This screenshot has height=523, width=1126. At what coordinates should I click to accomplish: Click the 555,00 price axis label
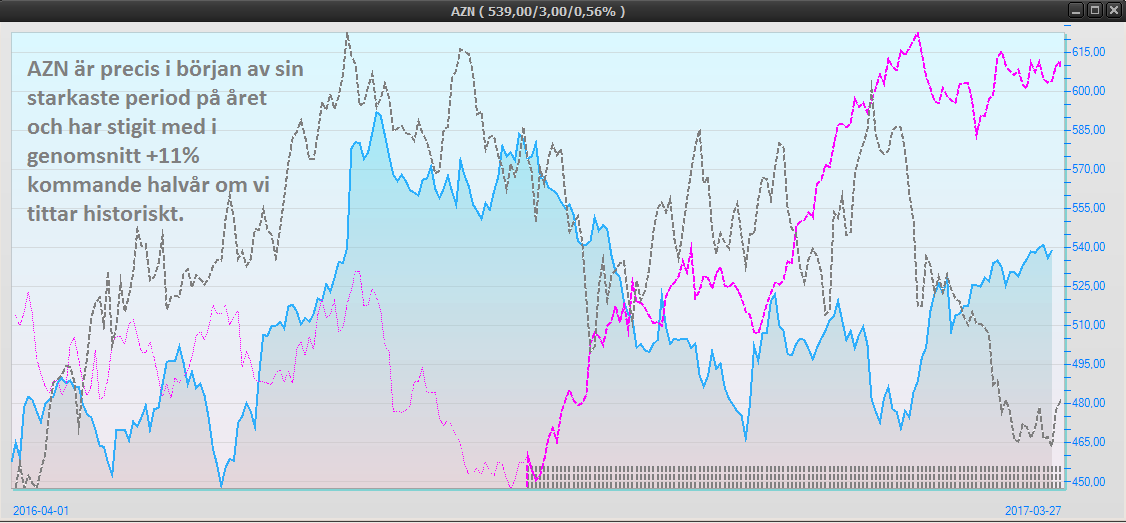[1088, 208]
